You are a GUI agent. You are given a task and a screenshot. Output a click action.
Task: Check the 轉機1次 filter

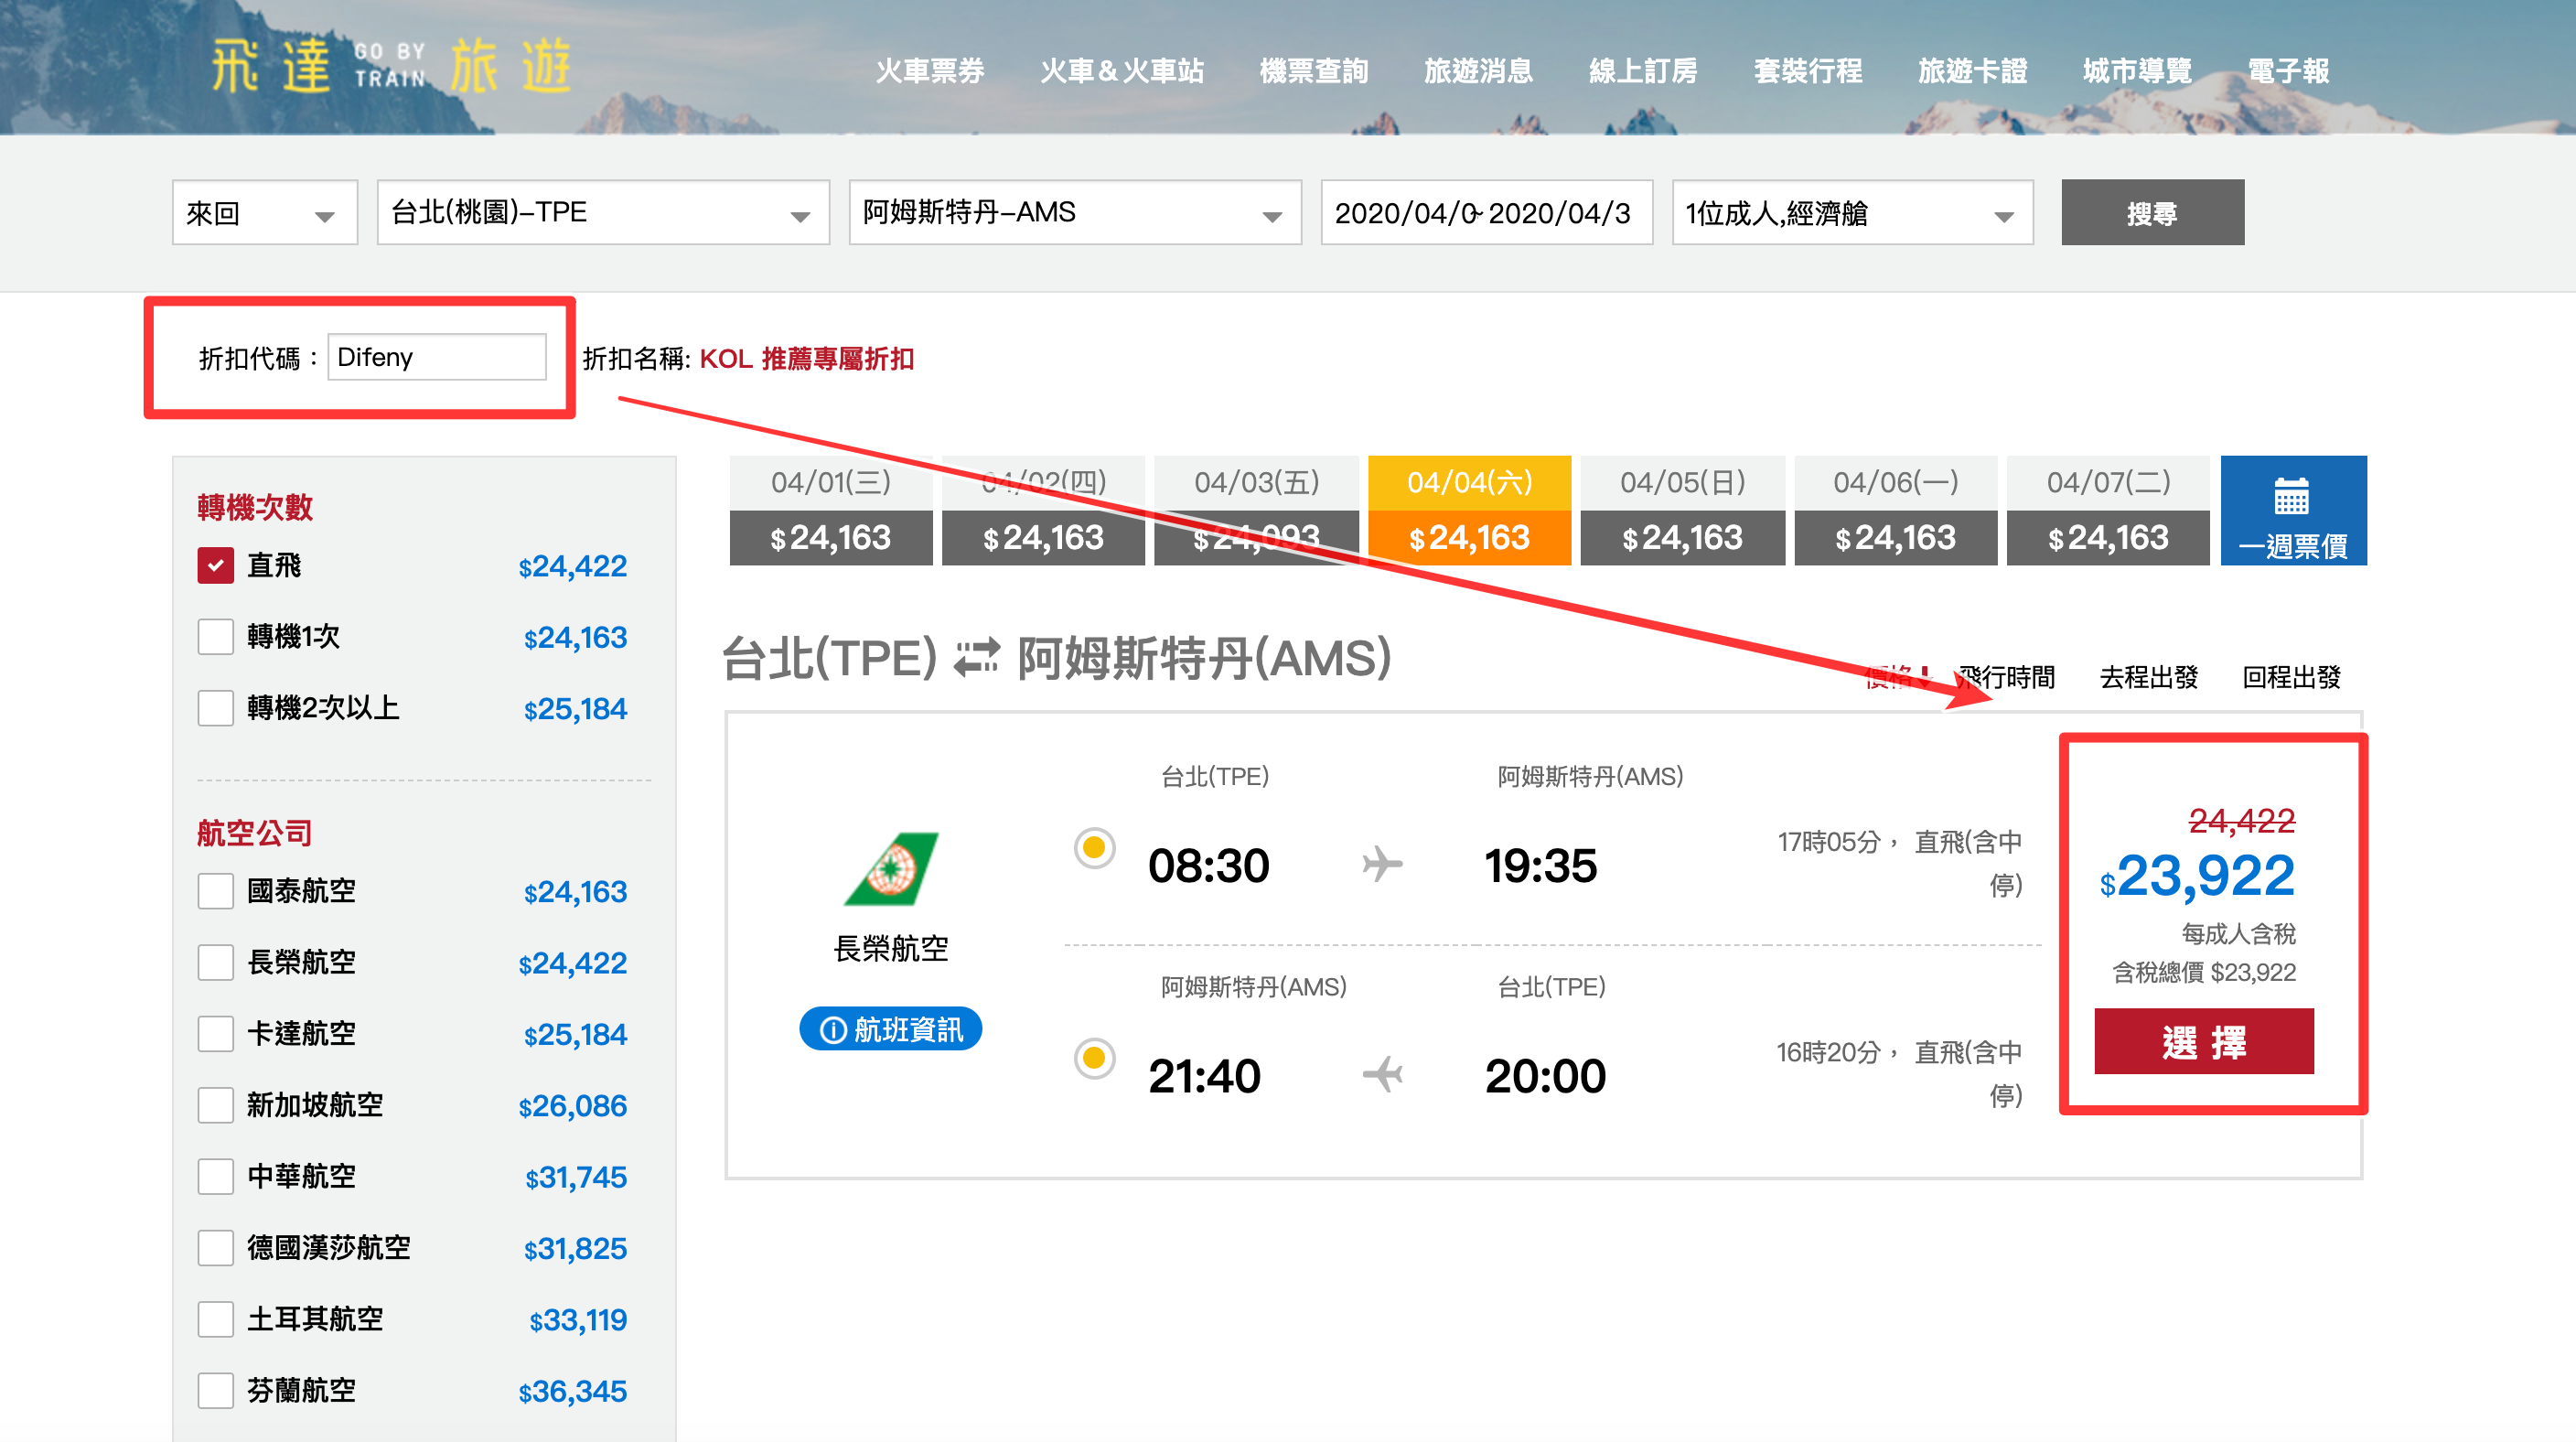pyautogui.click(x=215, y=636)
